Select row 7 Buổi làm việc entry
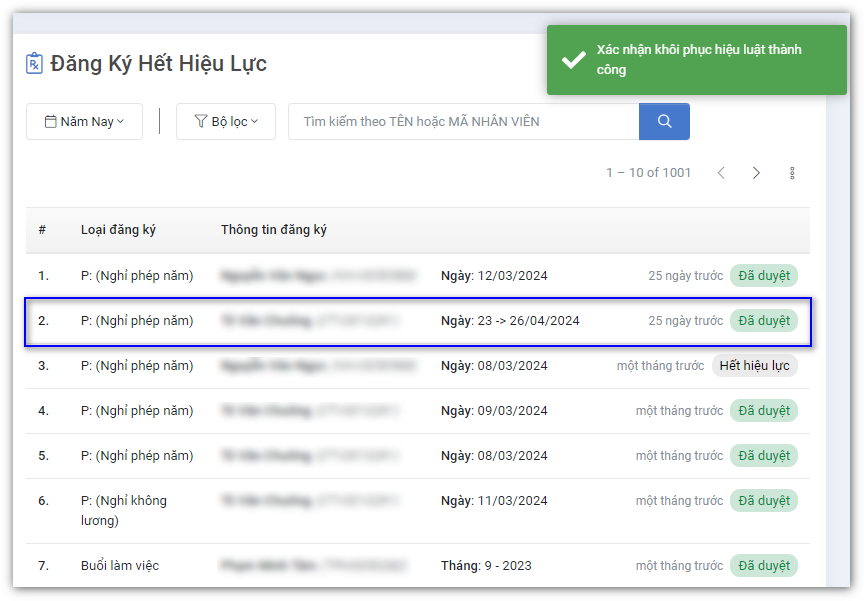Image resolution: width=864 pixels, height=601 pixels. [x=120, y=566]
